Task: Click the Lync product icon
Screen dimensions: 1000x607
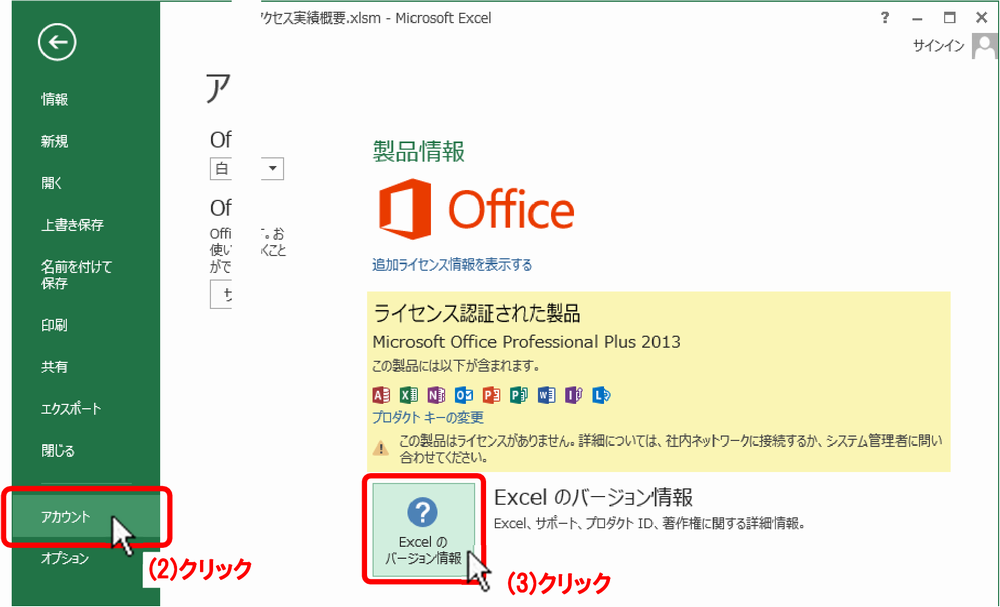Action: (x=601, y=395)
